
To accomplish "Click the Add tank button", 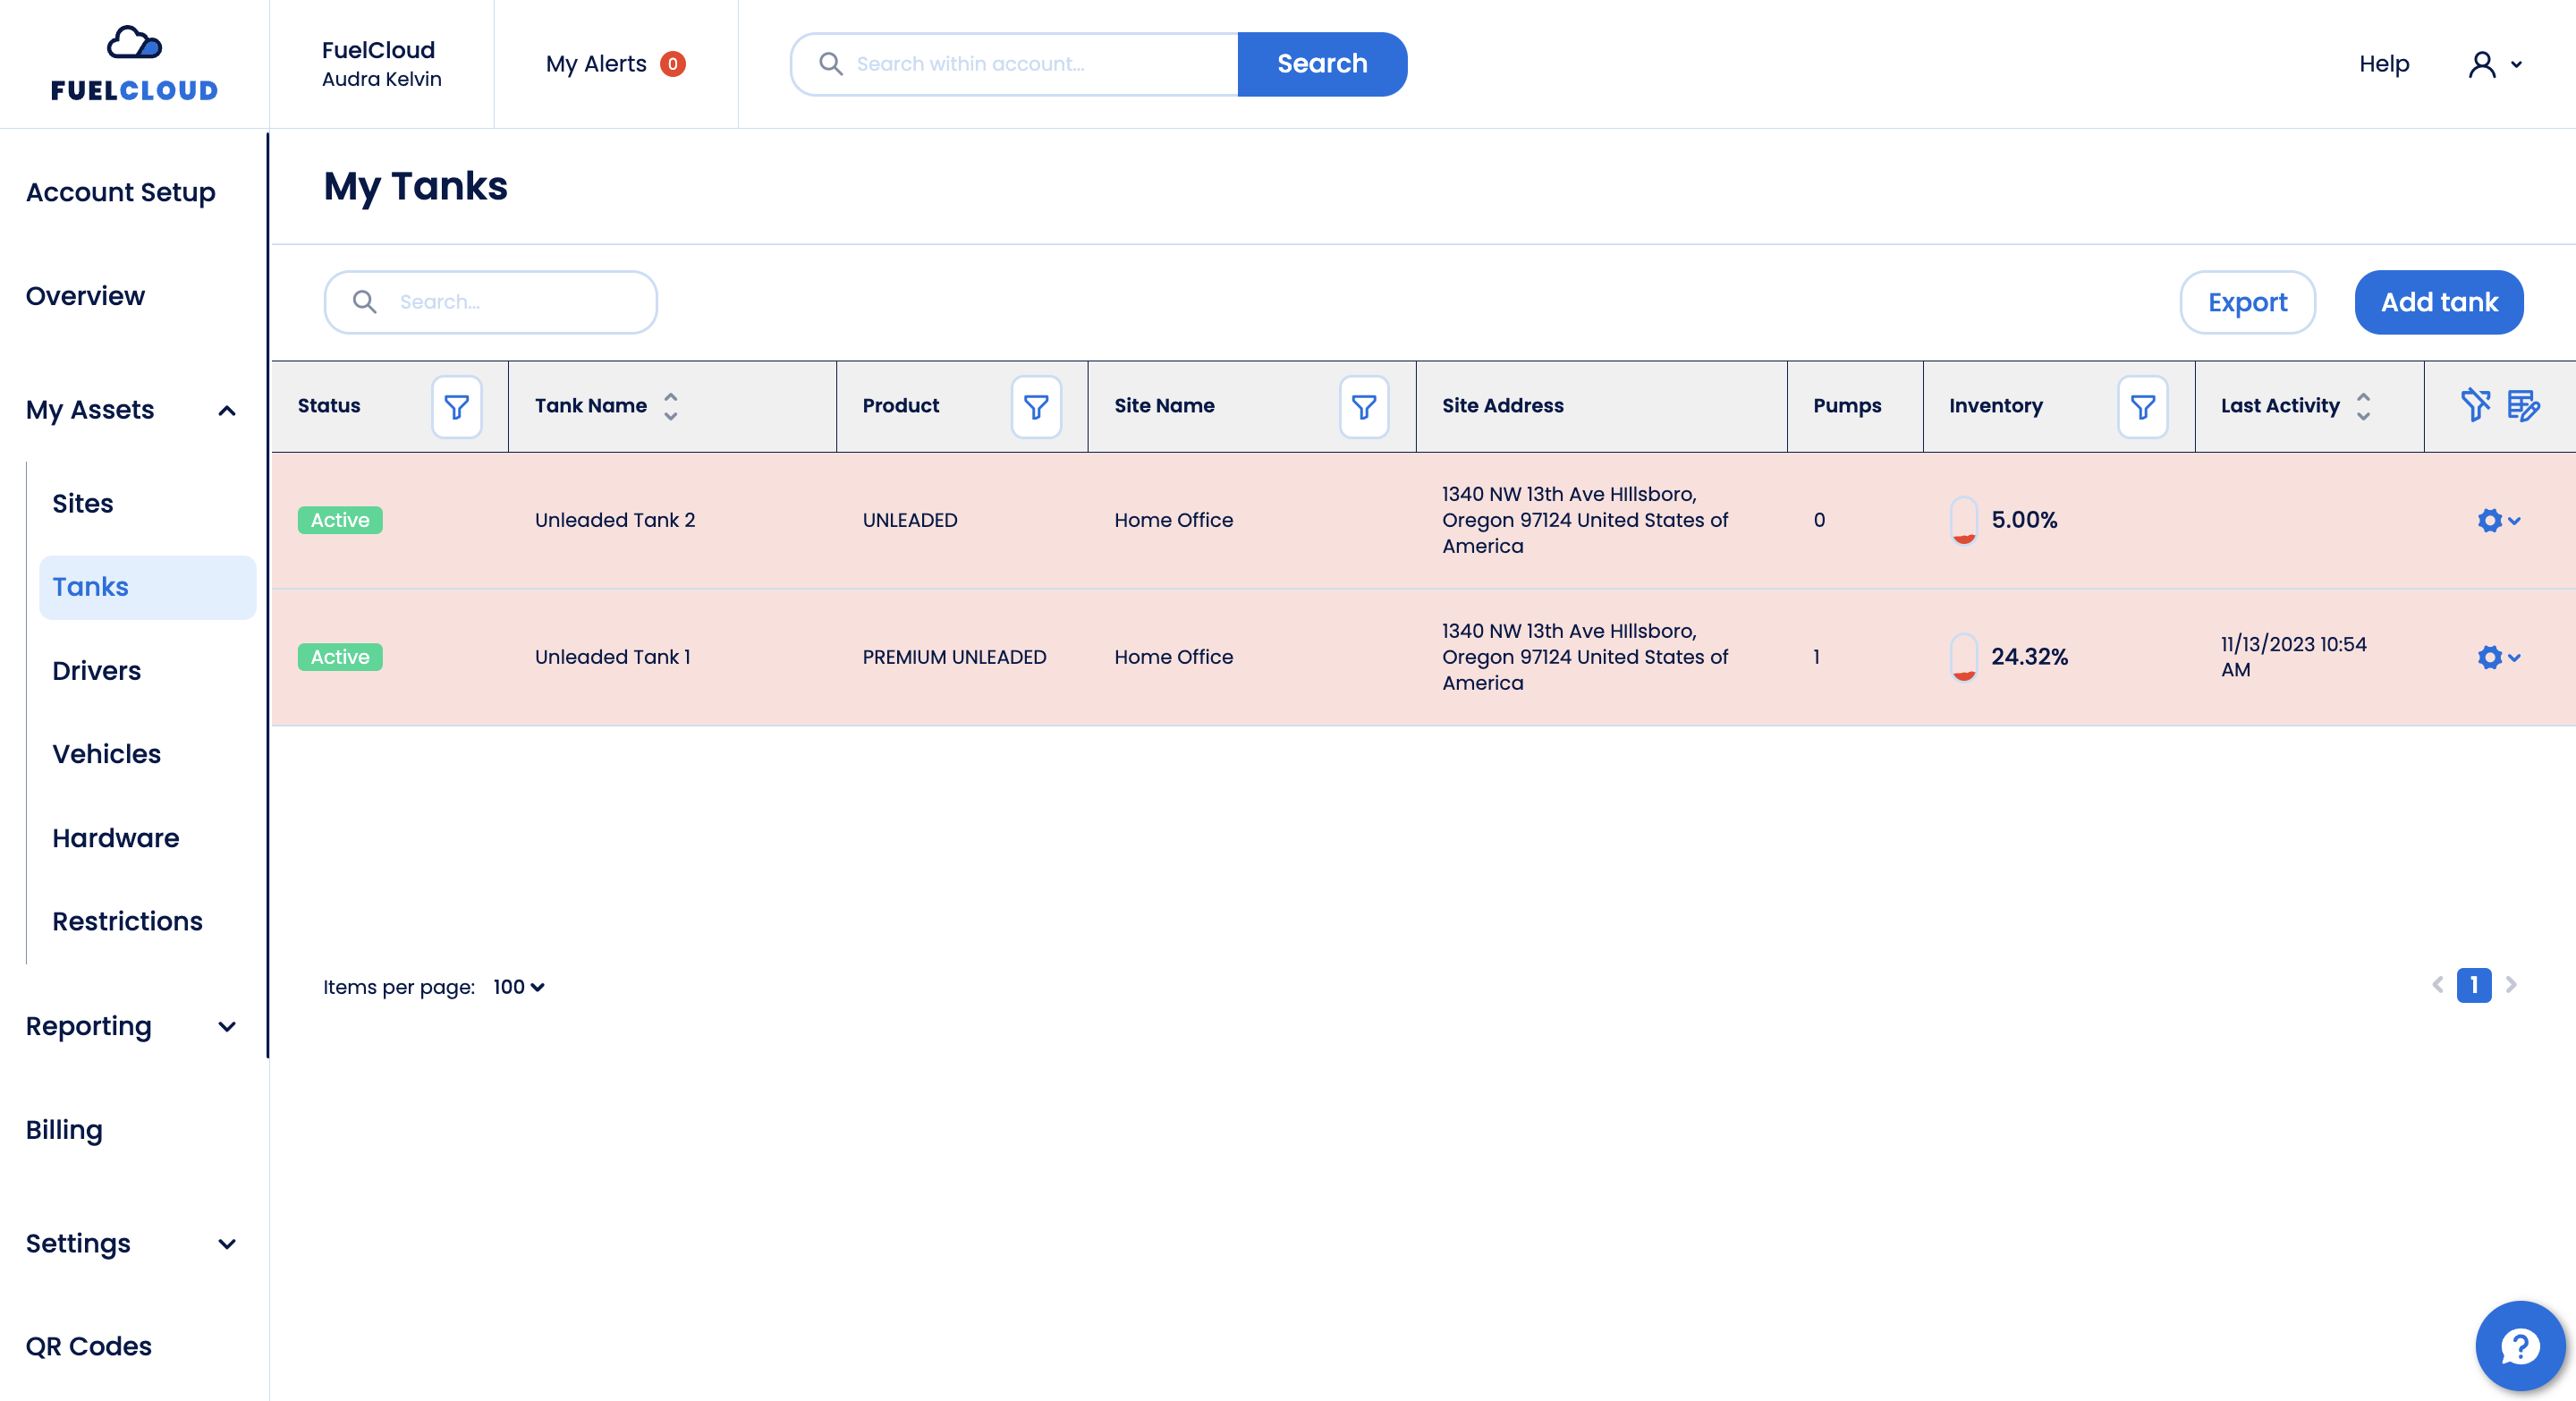I will point(2438,302).
